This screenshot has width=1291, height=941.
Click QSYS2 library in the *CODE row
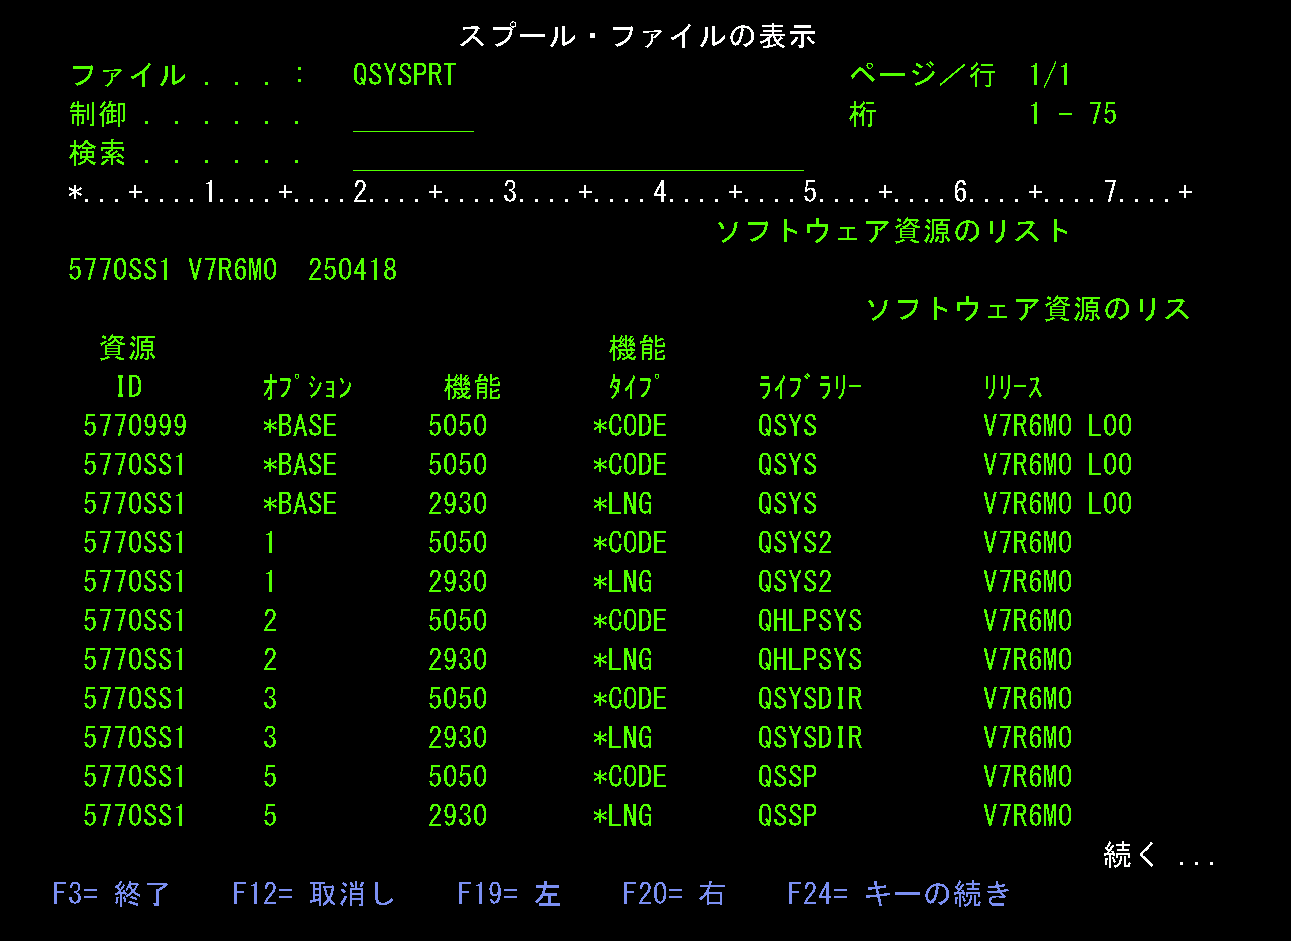[x=795, y=543]
